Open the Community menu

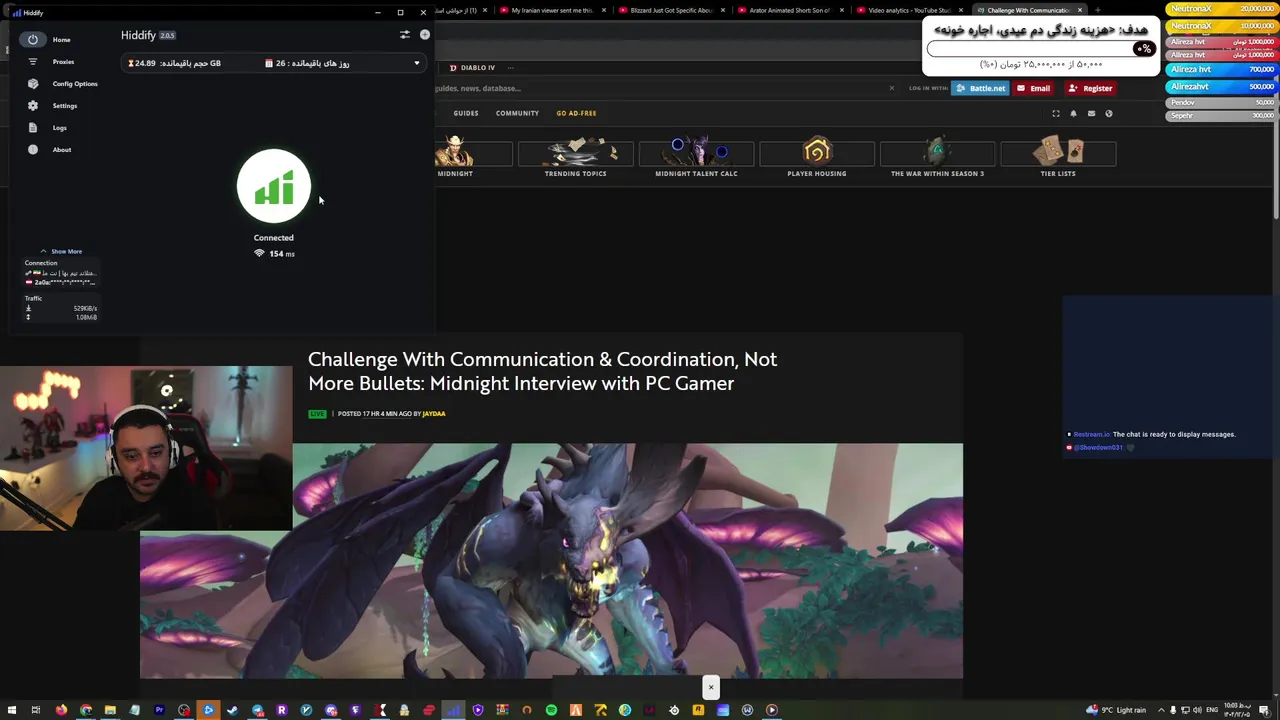click(517, 113)
